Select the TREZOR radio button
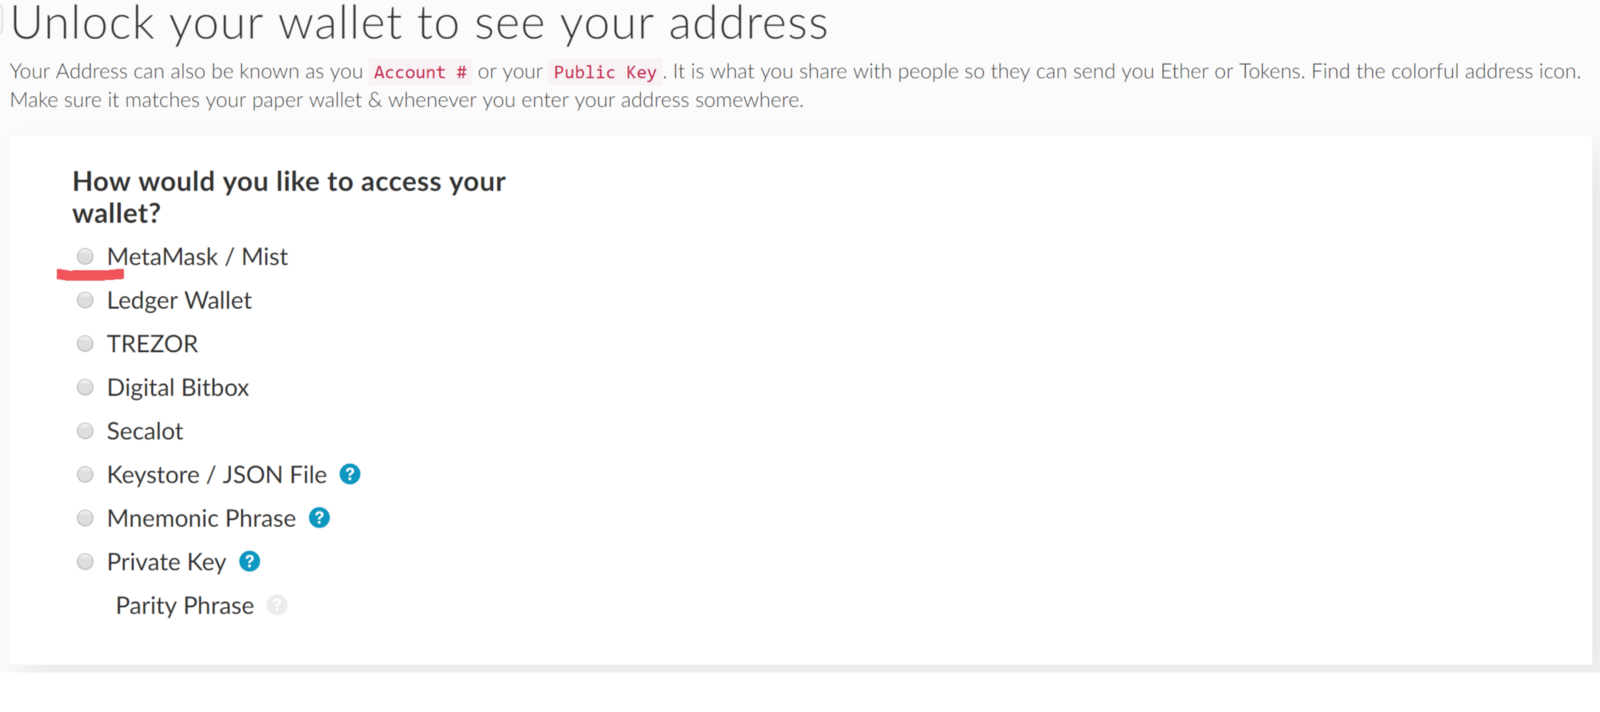1600x712 pixels. click(x=85, y=344)
